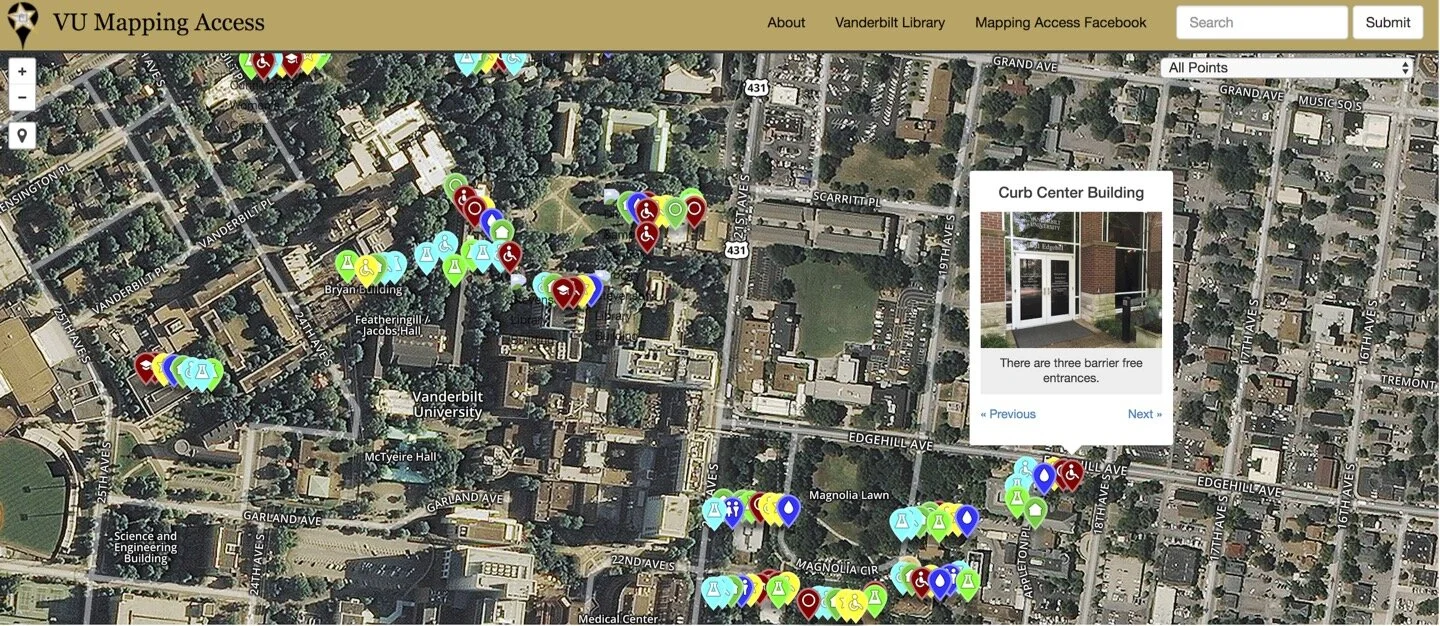
Task: Click Previous in the Curb Center popup
Action: click(x=1007, y=413)
